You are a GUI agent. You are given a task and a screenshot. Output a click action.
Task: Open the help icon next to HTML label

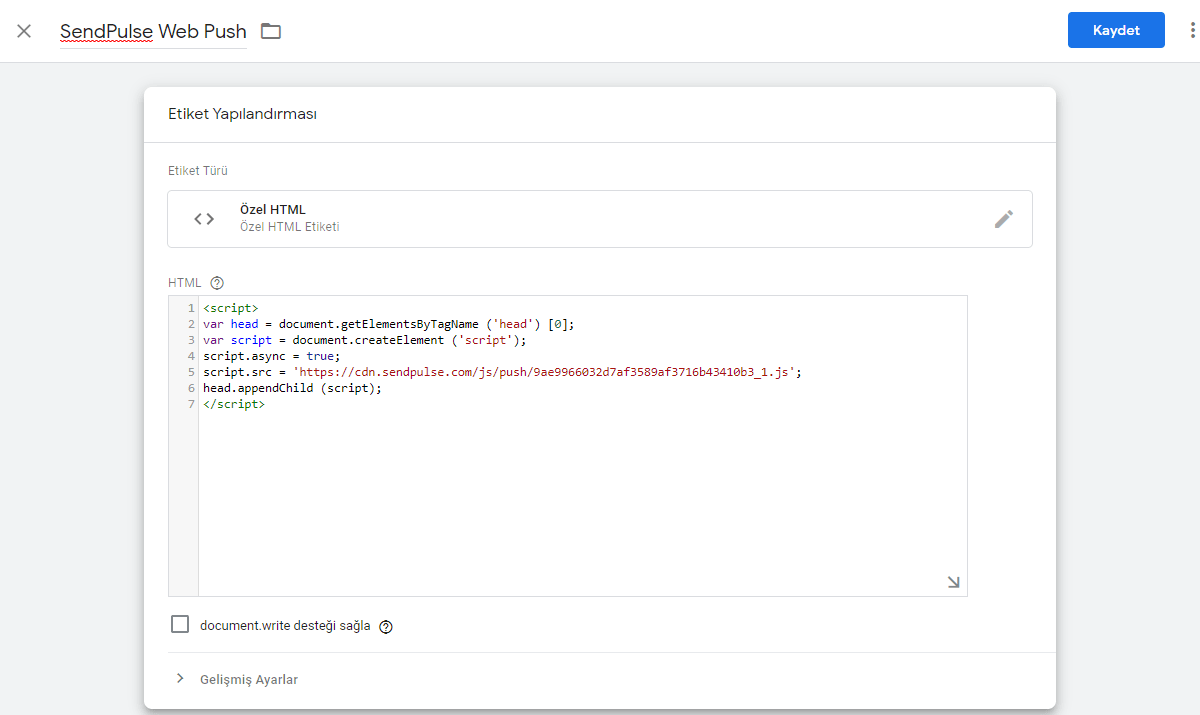(x=217, y=283)
